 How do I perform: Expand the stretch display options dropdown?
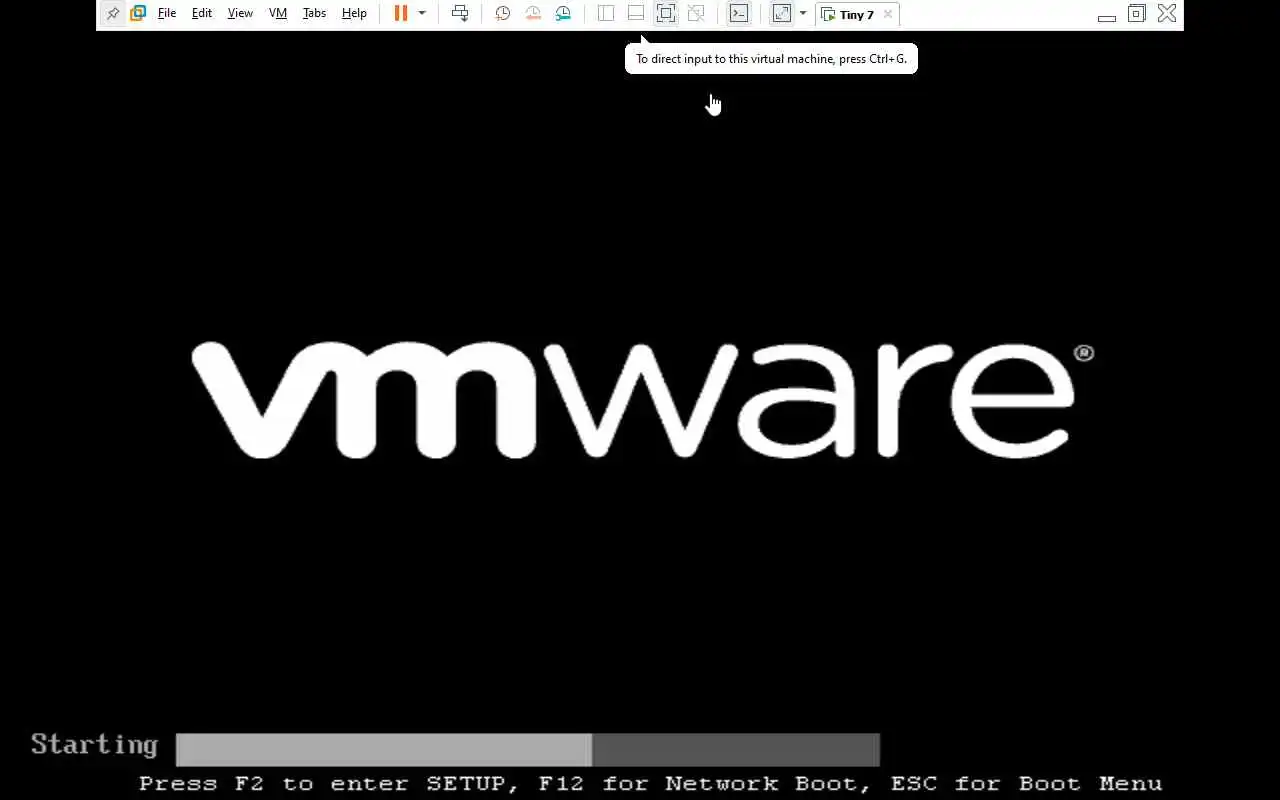803,14
